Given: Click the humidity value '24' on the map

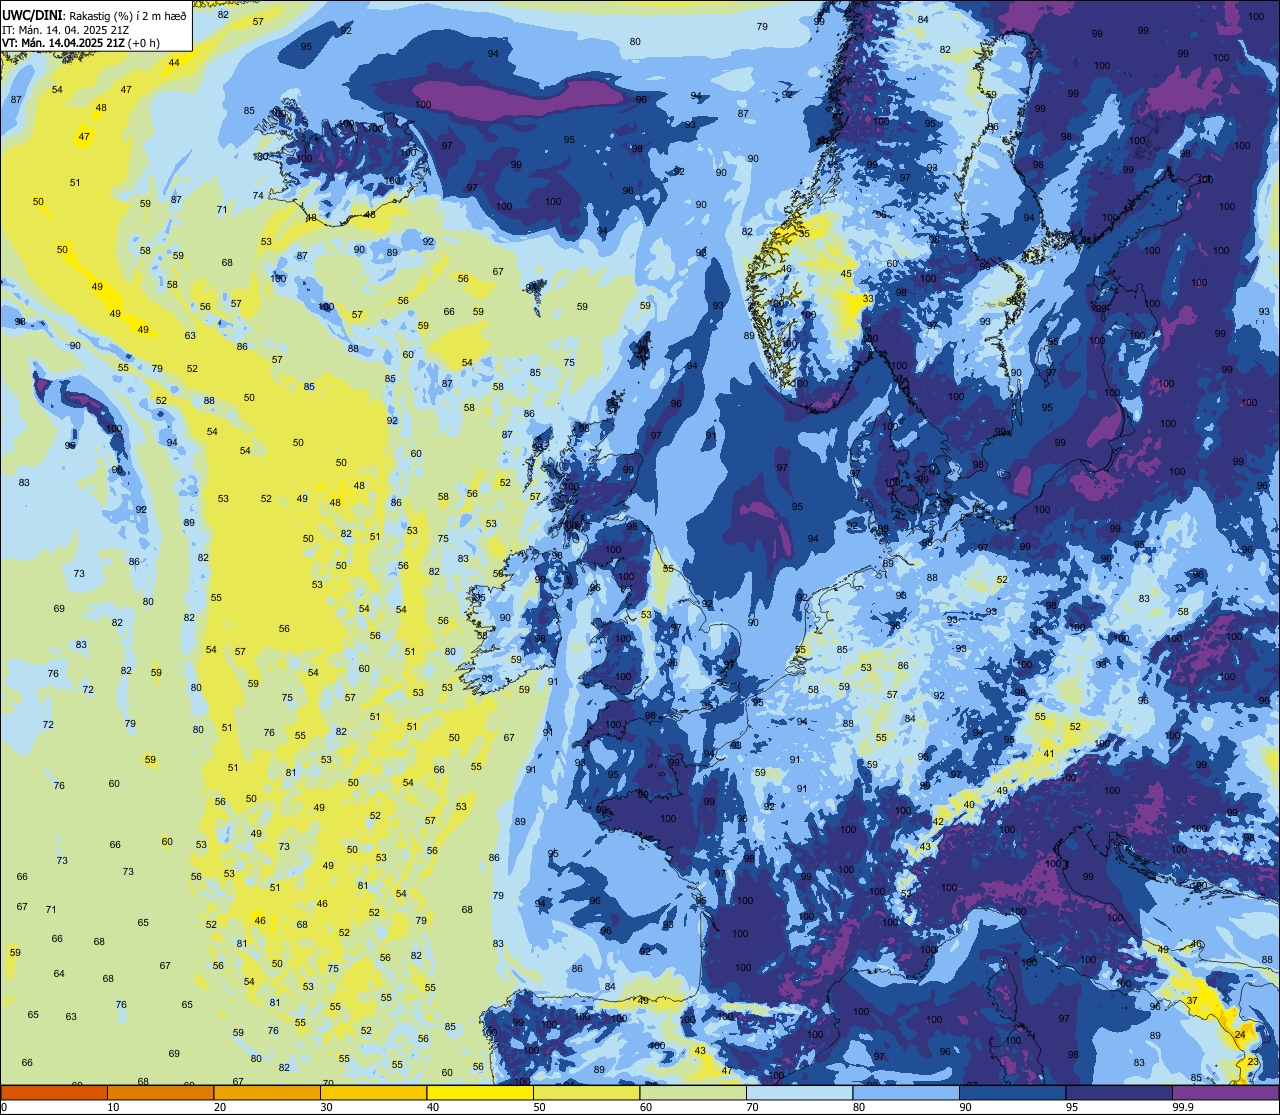Looking at the screenshot, I should (1240, 1034).
